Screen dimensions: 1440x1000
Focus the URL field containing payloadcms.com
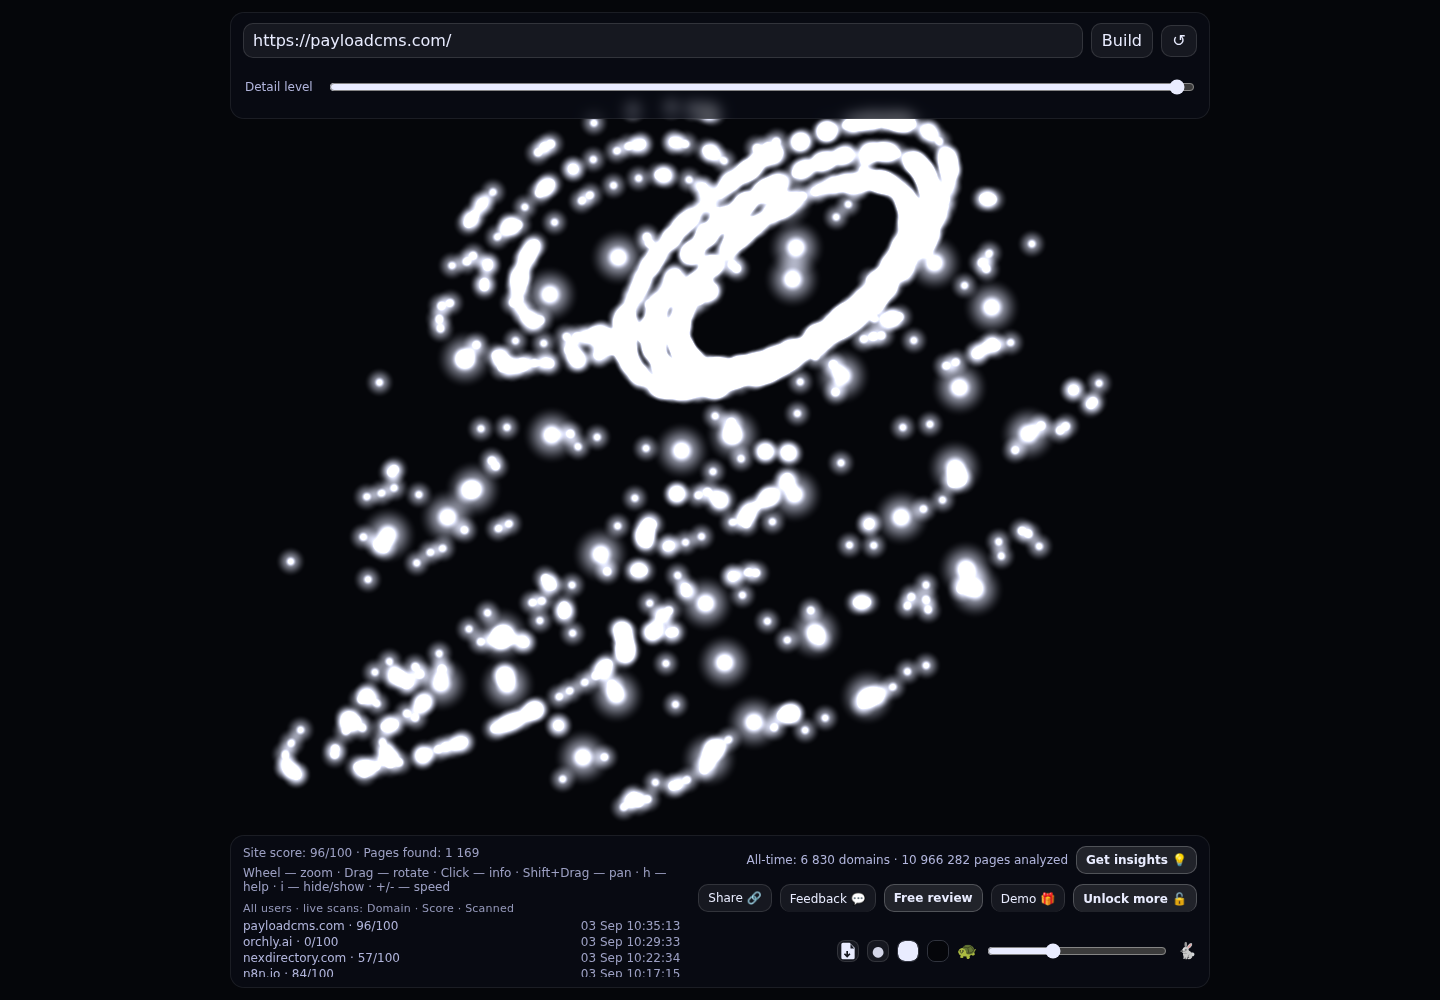tap(663, 41)
